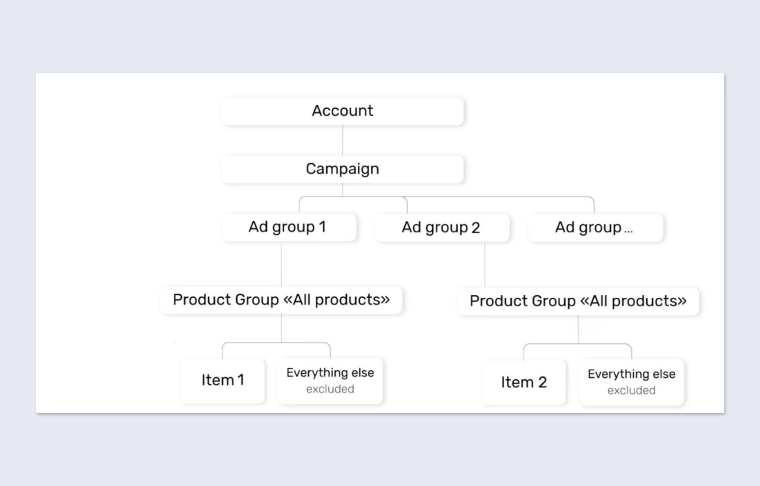
Task: Select the Everything else box beside Item 2
Action: [x=631, y=374]
